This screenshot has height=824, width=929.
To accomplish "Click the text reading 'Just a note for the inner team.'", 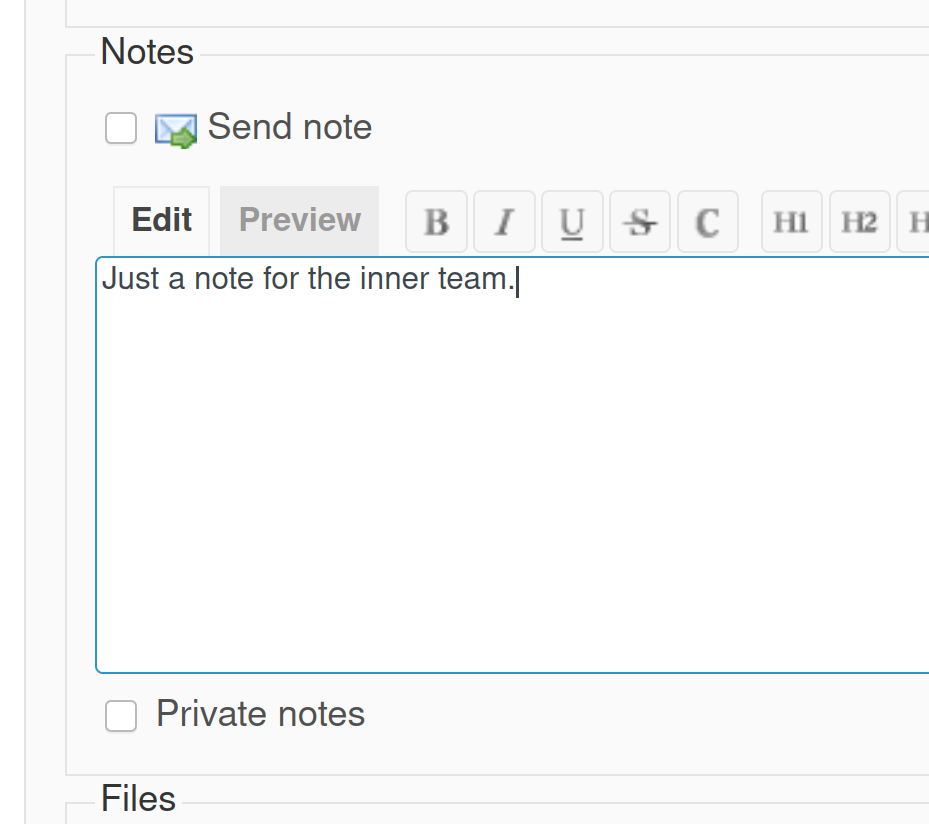I will [308, 279].
